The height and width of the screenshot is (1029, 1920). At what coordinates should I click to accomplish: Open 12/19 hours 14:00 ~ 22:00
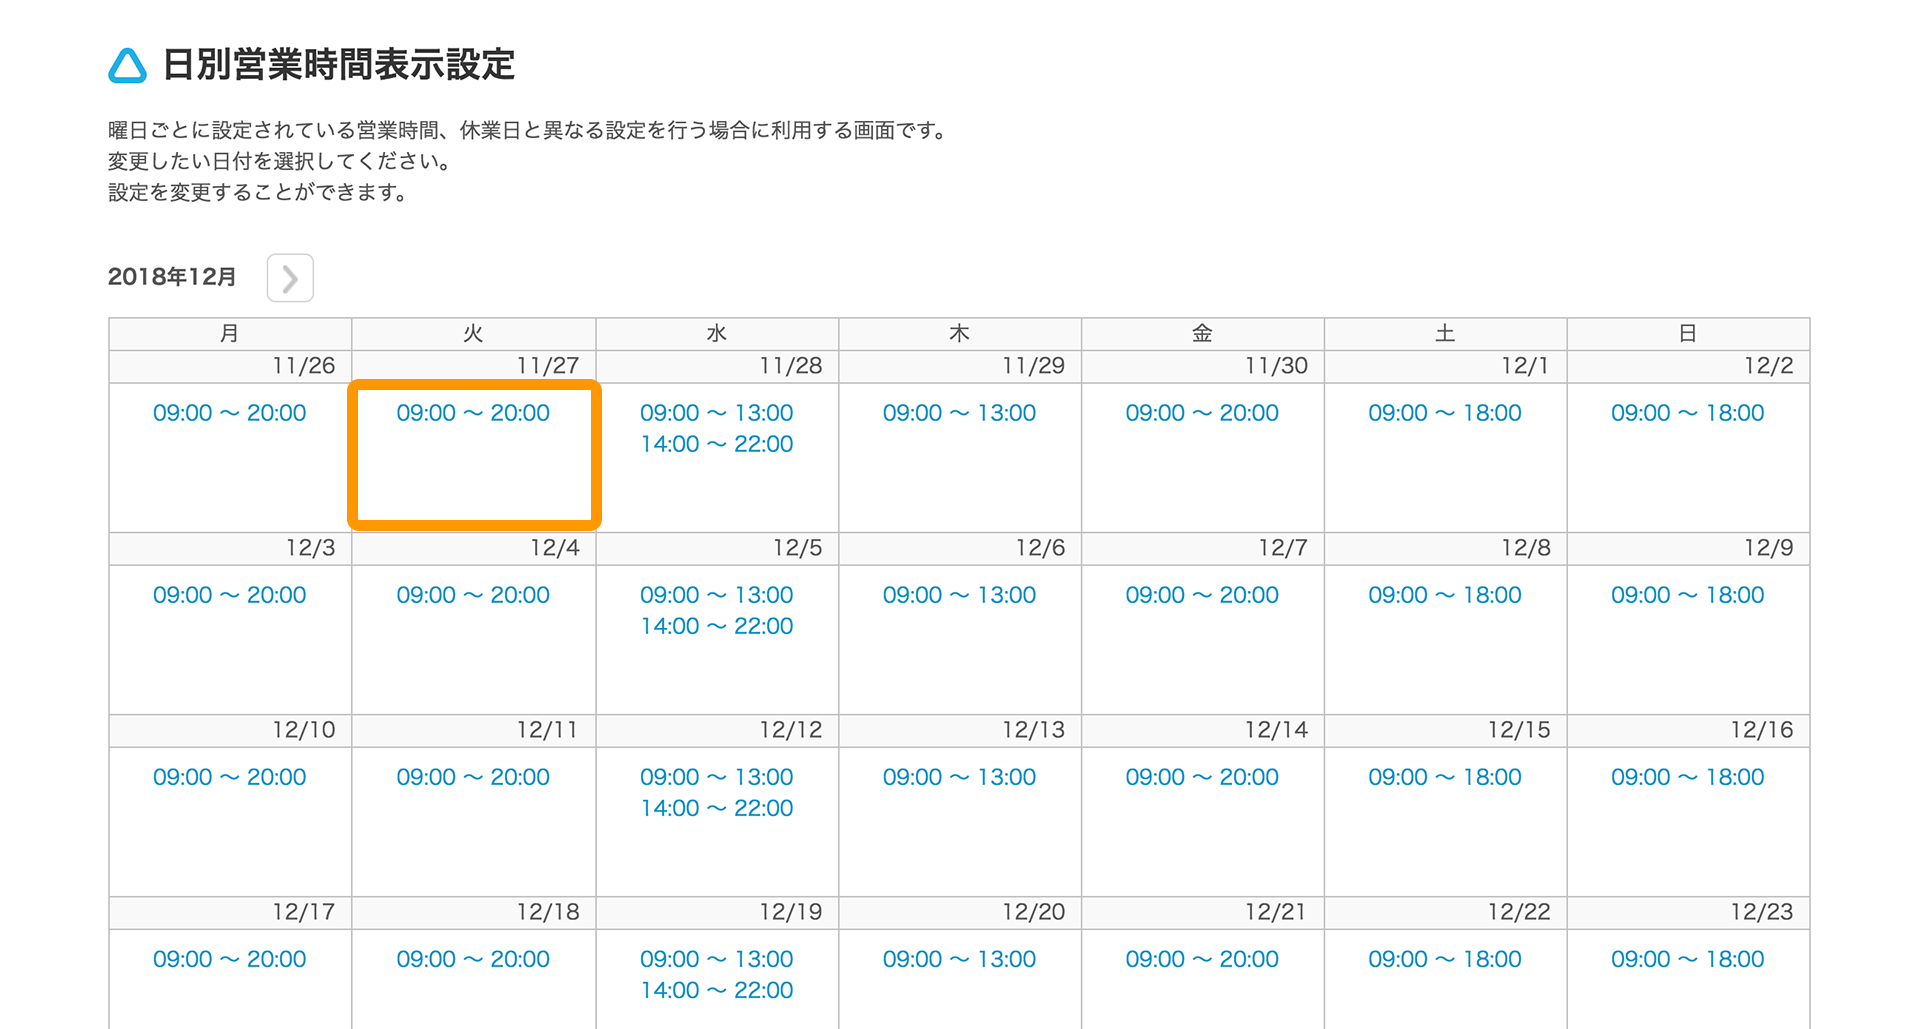pyautogui.click(x=717, y=990)
